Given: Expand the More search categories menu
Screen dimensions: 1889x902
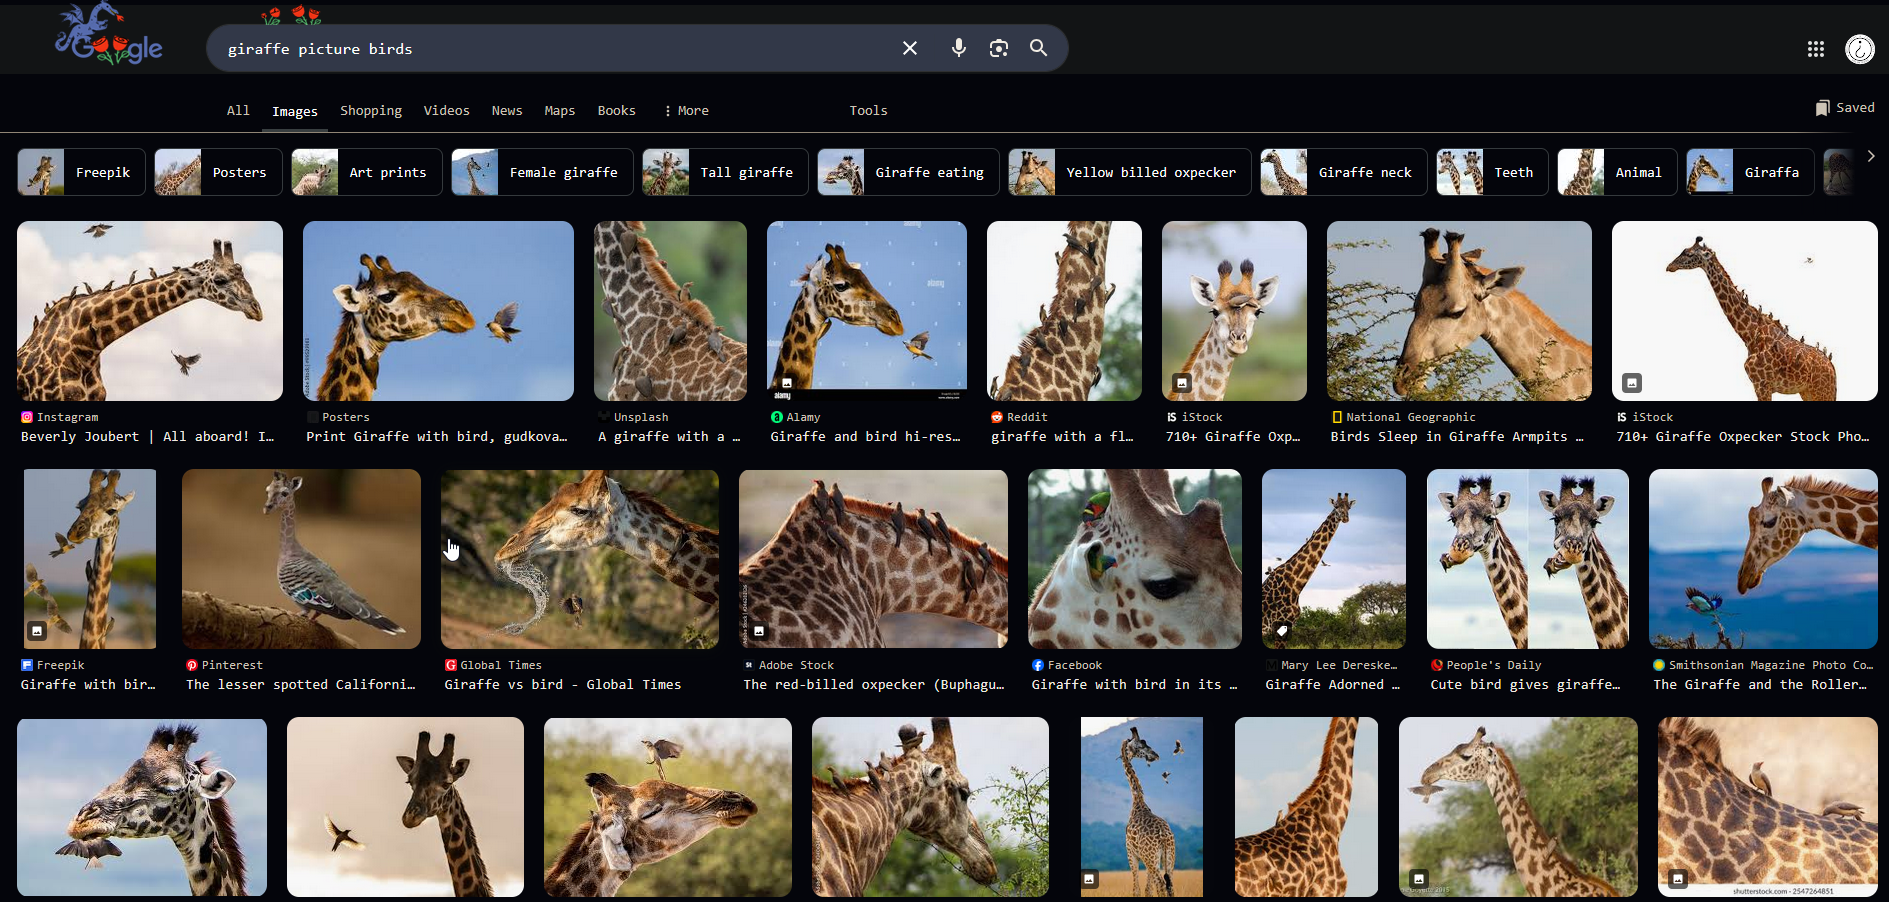Looking at the screenshot, I should 686,111.
